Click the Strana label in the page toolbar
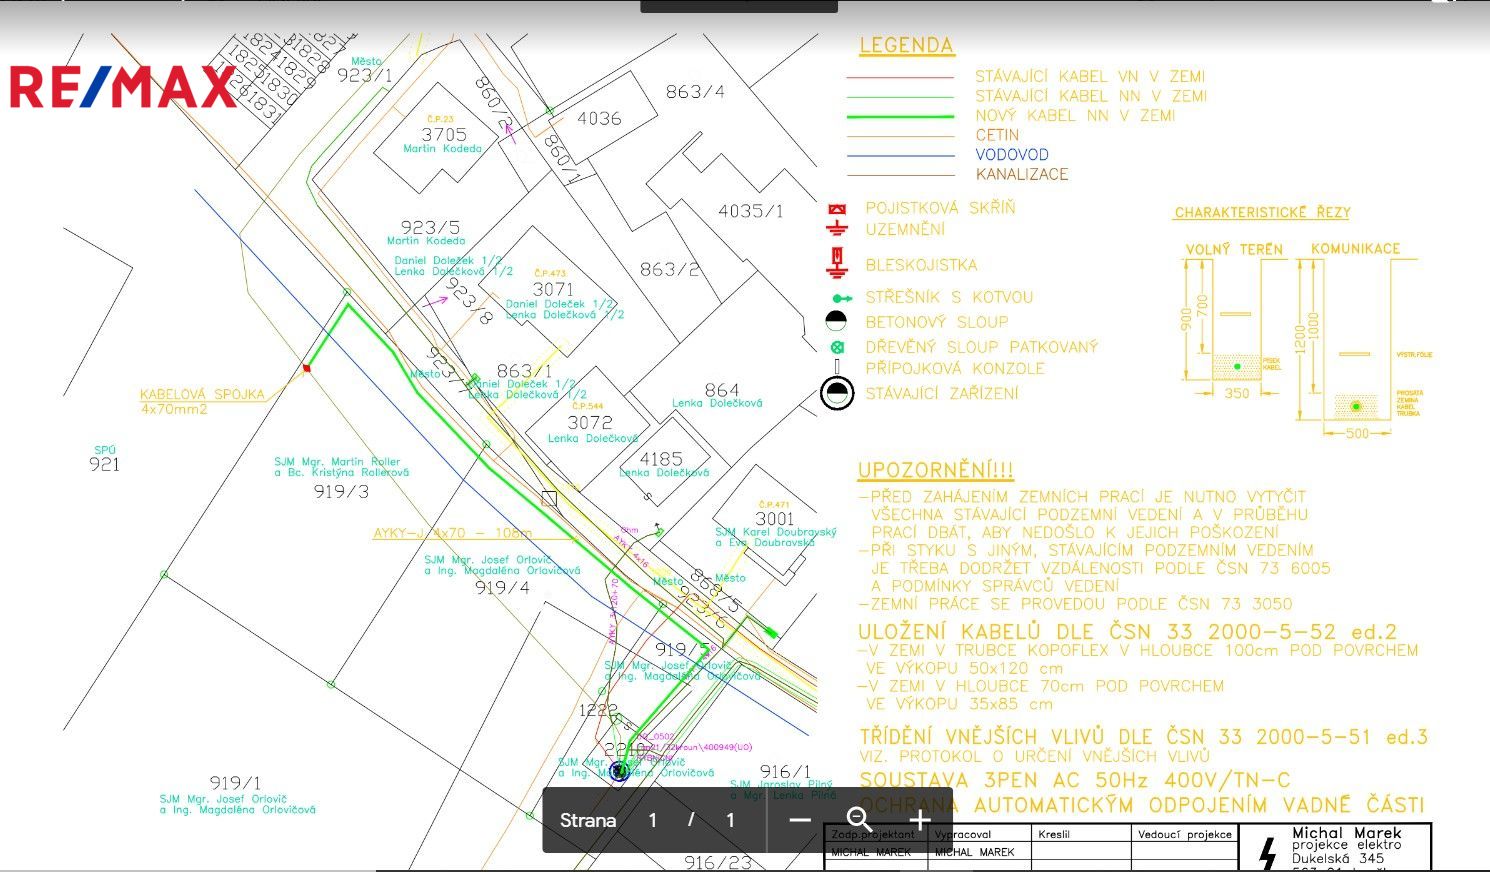This screenshot has width=1490, height=872. [588, 821]
